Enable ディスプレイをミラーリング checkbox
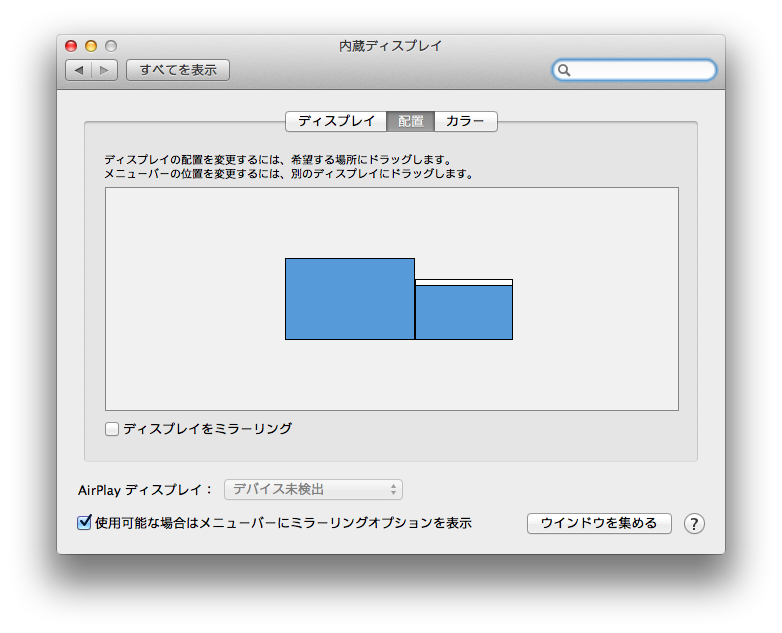 click(x=112, y=429)
